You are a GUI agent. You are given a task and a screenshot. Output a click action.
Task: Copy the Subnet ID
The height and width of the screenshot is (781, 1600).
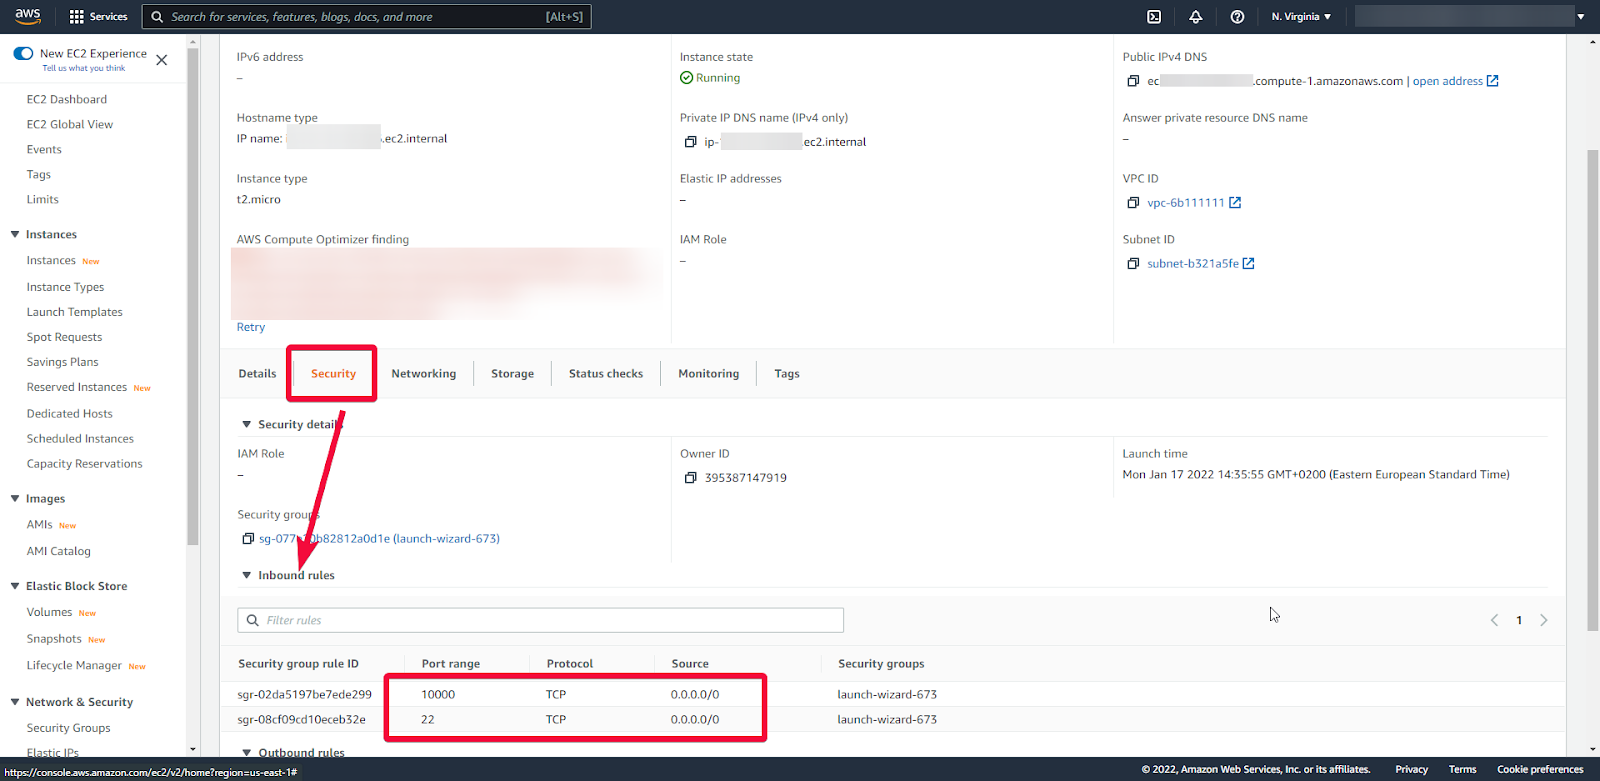pyautogui.click(x=1133, y=264)
